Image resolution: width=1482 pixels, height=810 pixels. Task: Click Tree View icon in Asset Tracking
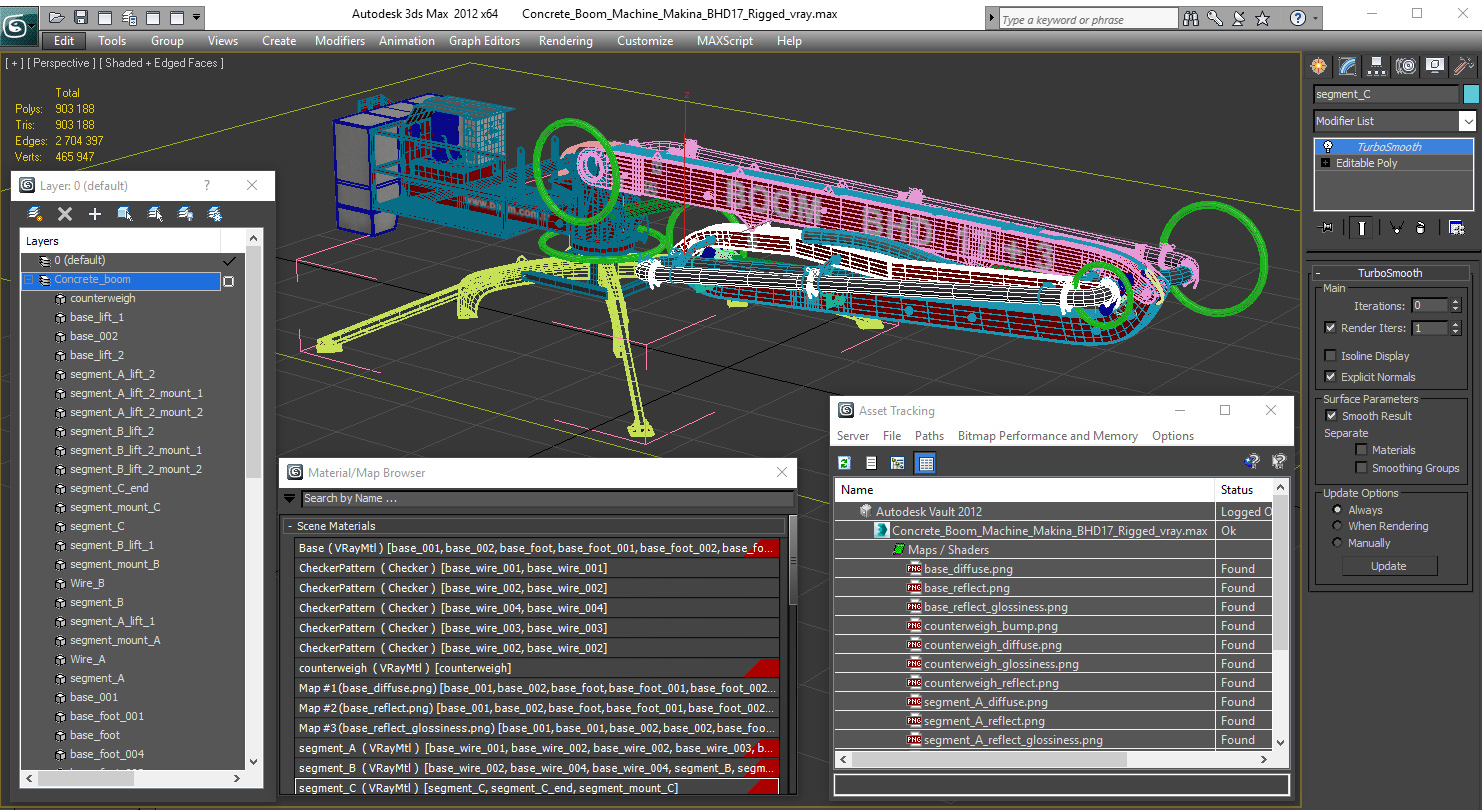tap(898, 463)
